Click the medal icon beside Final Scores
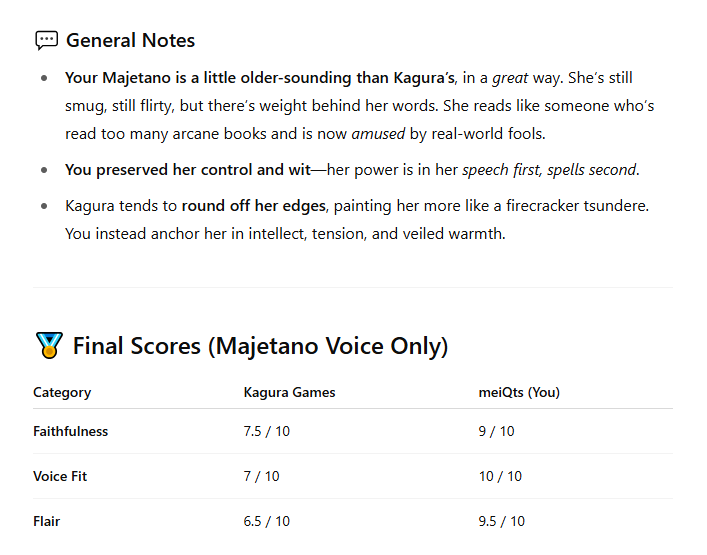Image resolution: width=707 pixels, height=555 pixels. [49, 345]
